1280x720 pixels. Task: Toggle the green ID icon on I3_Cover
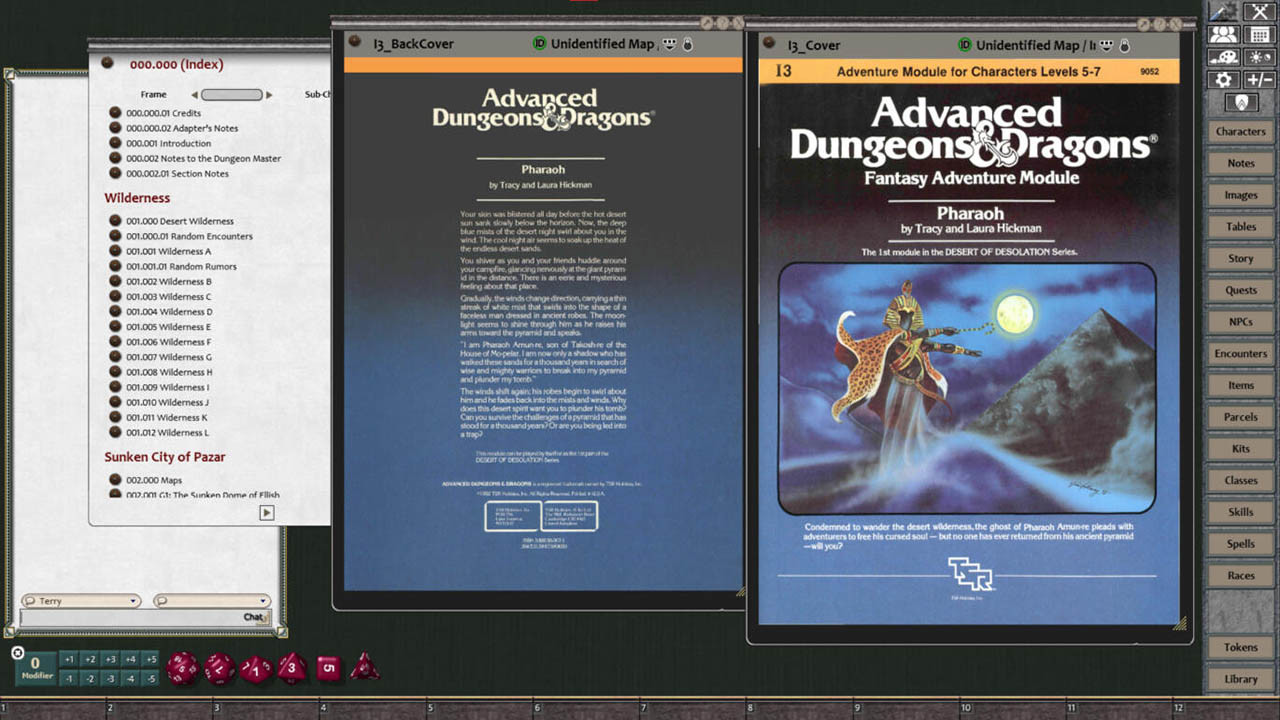point(965,45)
